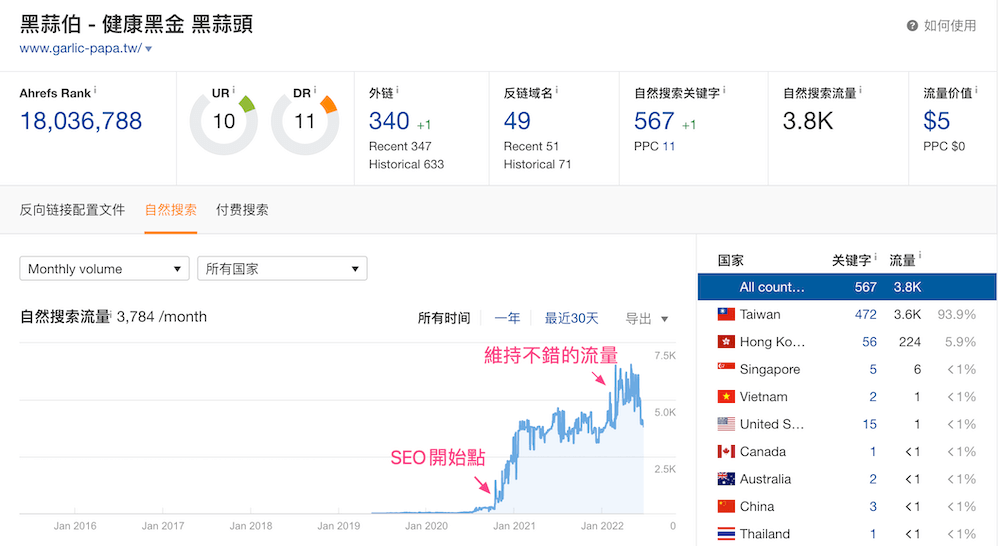Switch to 付费搜索 tab

[x=242, y=210]
